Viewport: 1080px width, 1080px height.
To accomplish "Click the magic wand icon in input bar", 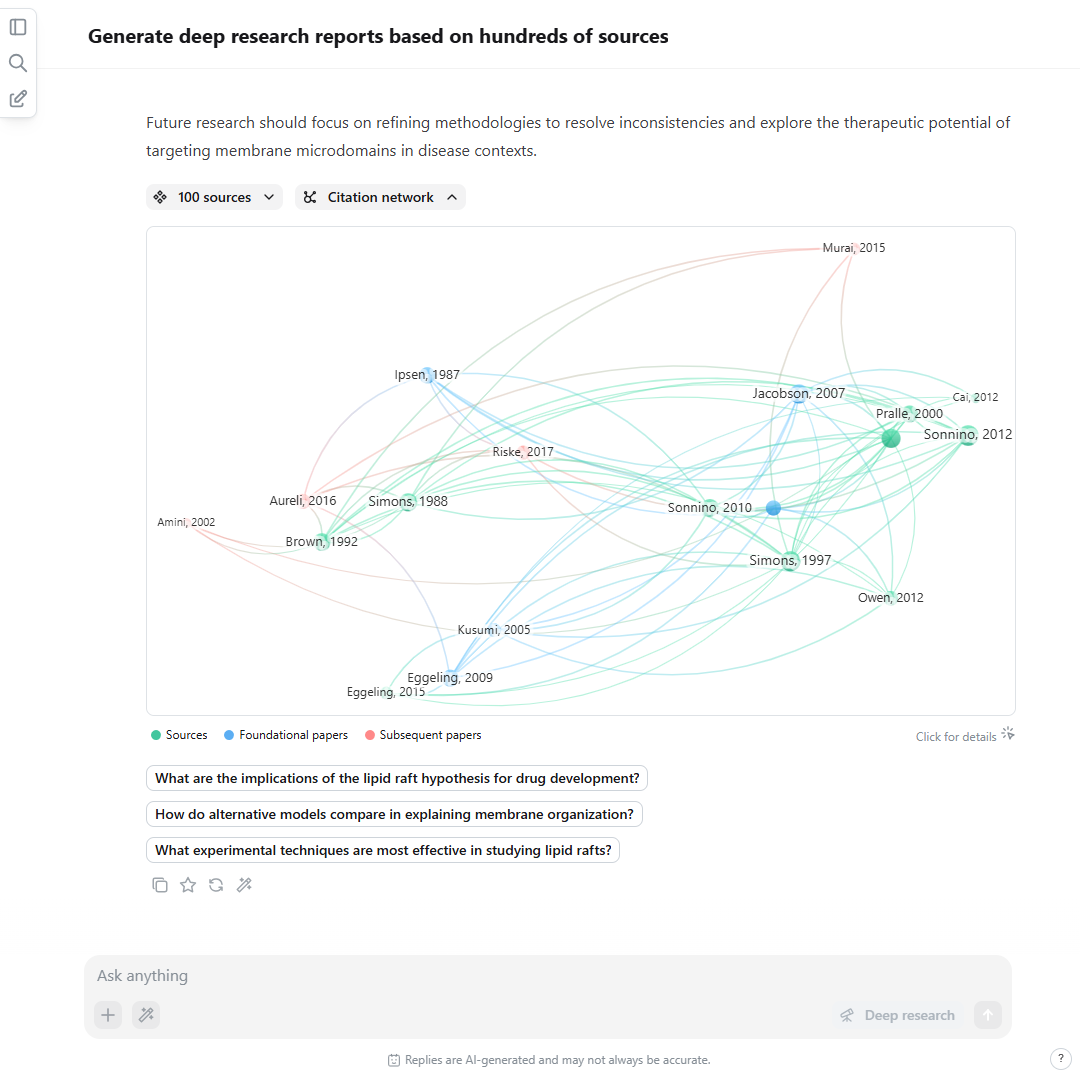I will [146, 1015].
